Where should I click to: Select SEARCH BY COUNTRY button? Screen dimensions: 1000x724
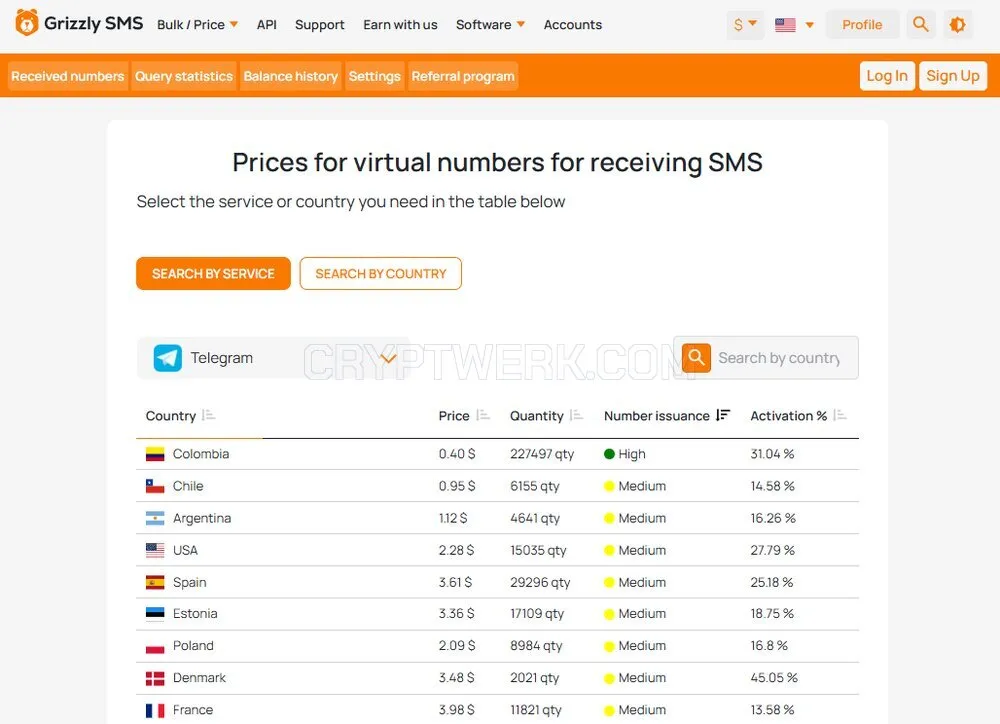(381, 274)
